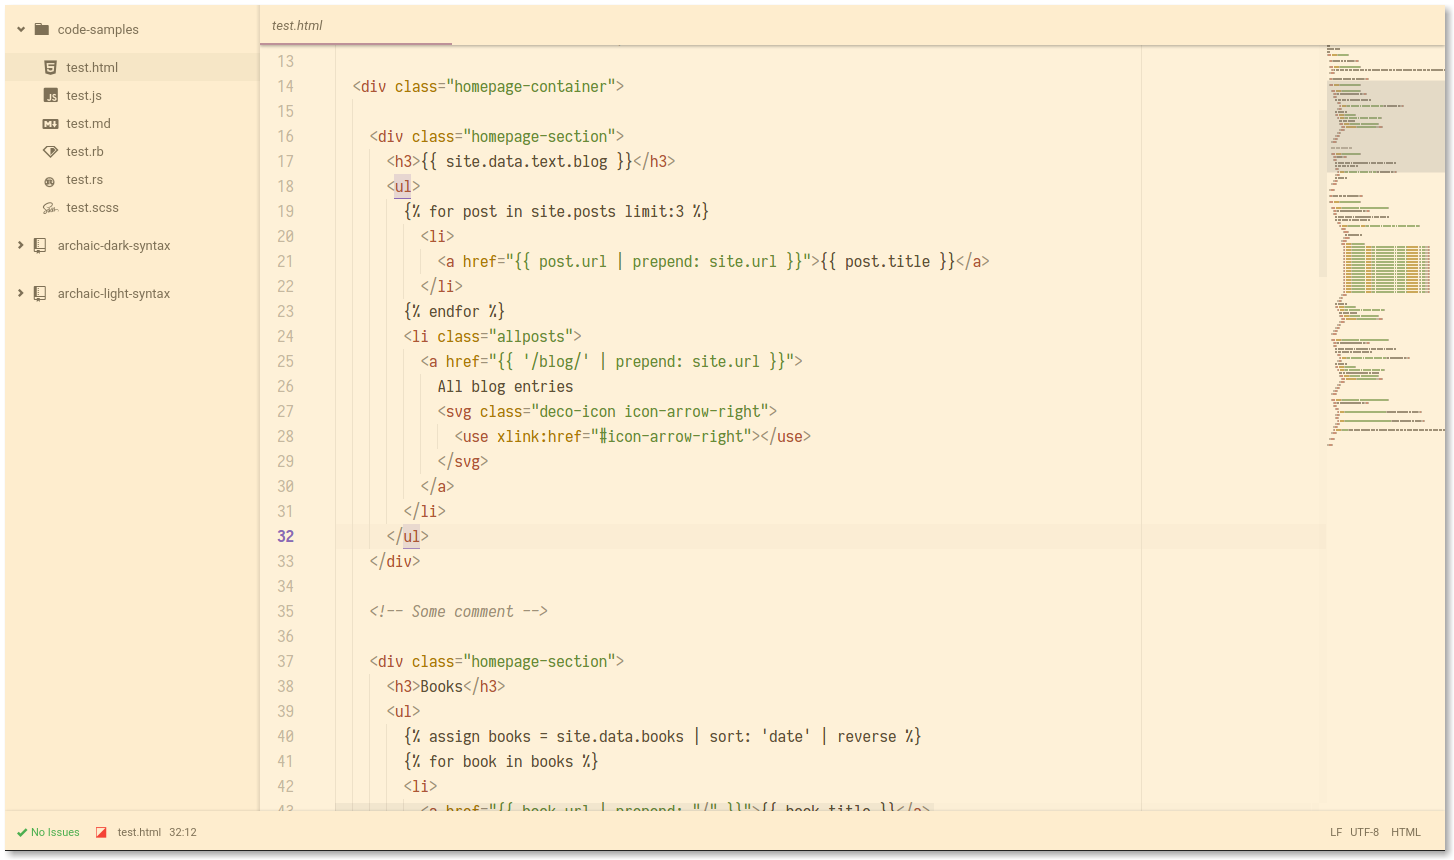This screenshot has width=1454, height=860.
Task: Click the ruby gem icon beside test.rb
Action: point(50,151)
